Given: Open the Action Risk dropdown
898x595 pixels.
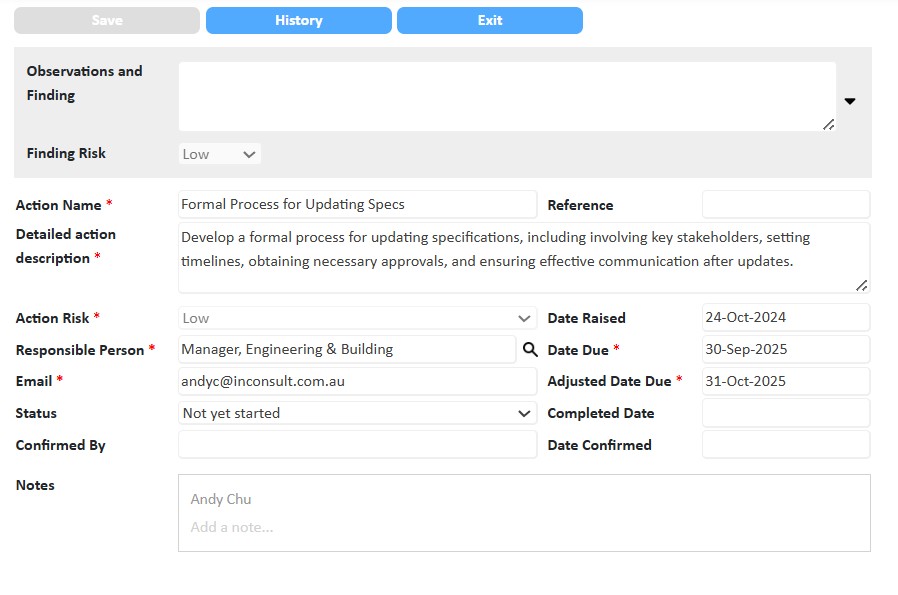Looking at the screenshot, I should coord(357,318).
